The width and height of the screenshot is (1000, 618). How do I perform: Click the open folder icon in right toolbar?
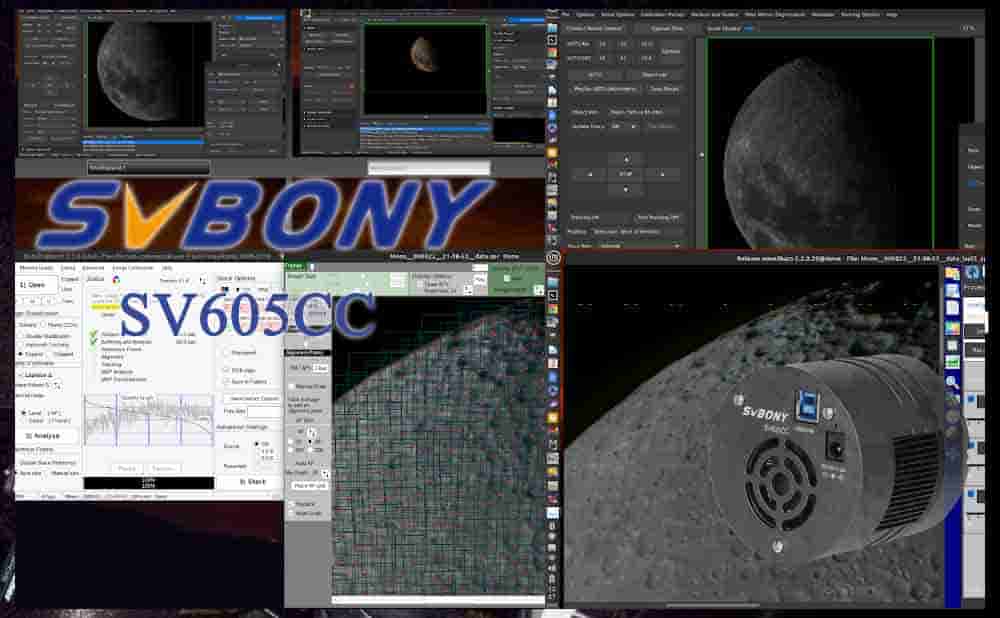pos(952,273)
